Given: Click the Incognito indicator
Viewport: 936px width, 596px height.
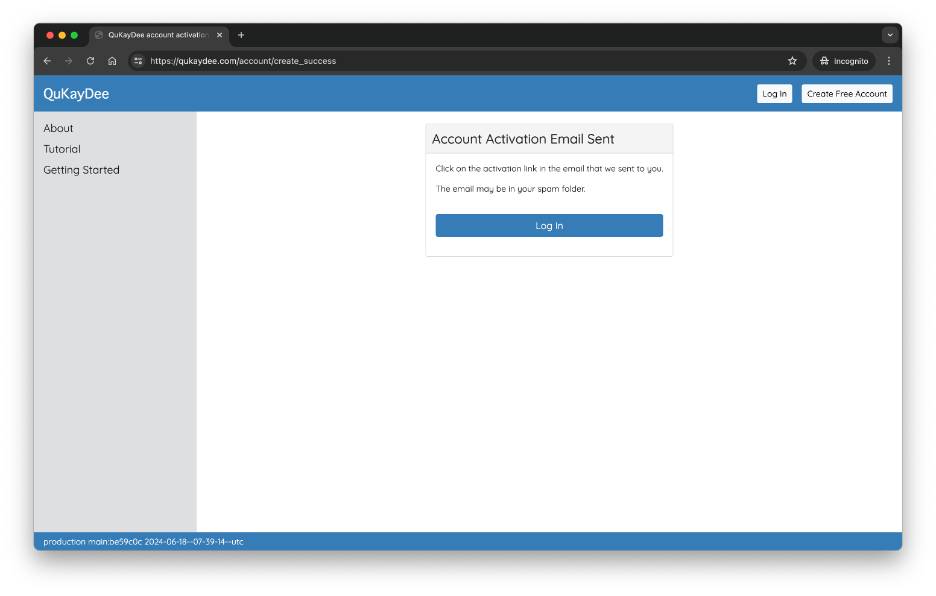Looking at the screenshot, I should pos(844,61).
